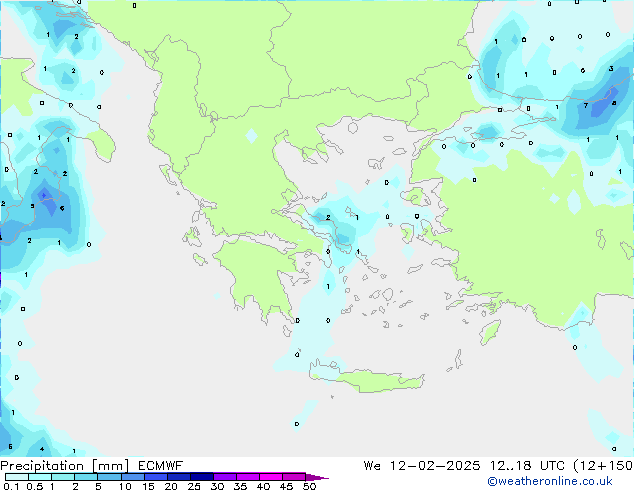Screen dimensions: 634x490
Task: Click the '[mm]' unit label
Action: click(110, 466)
